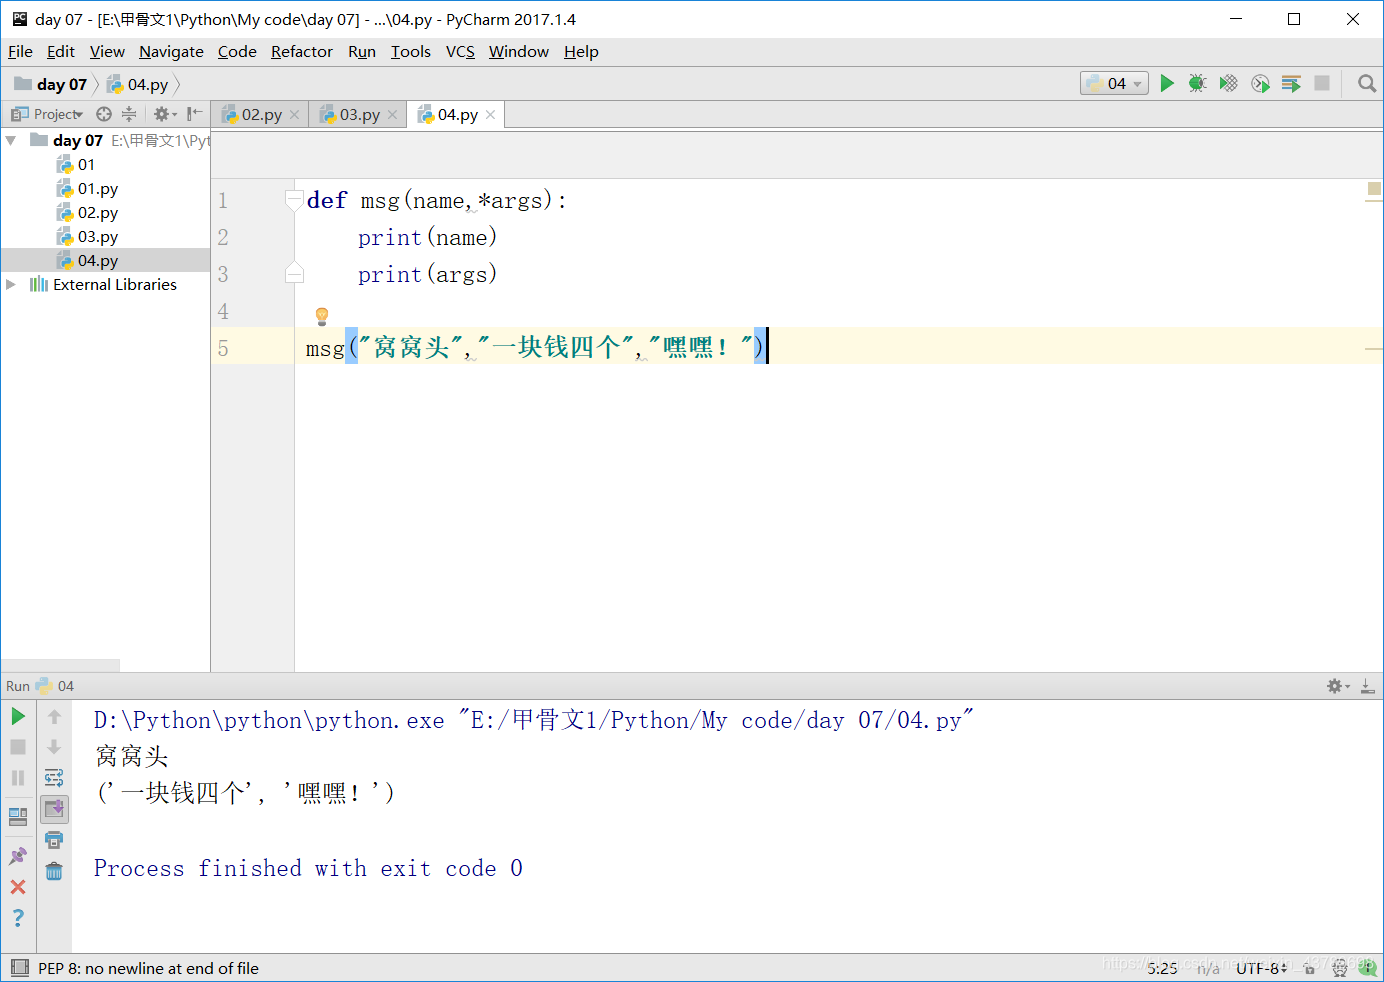
Task: Open UTF-8 encoding selector
Action: (x=1262, y=968)
